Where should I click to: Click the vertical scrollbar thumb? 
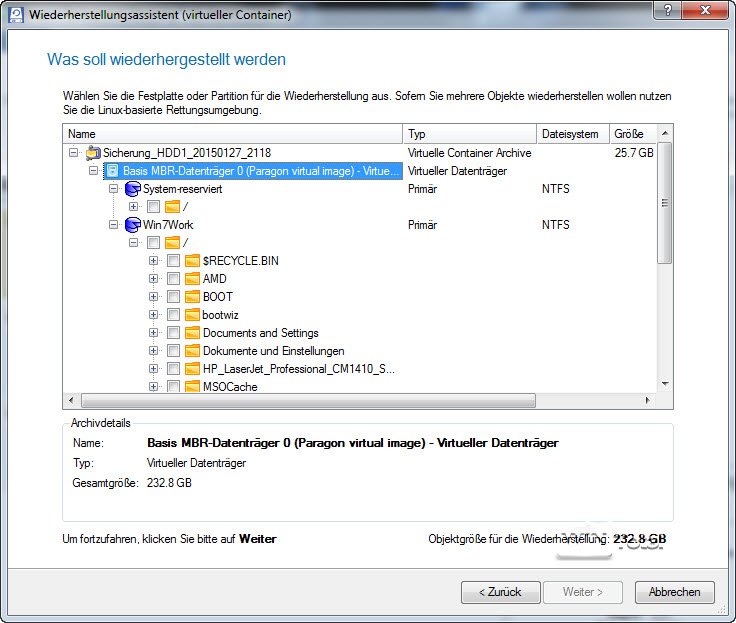point(665,203)
